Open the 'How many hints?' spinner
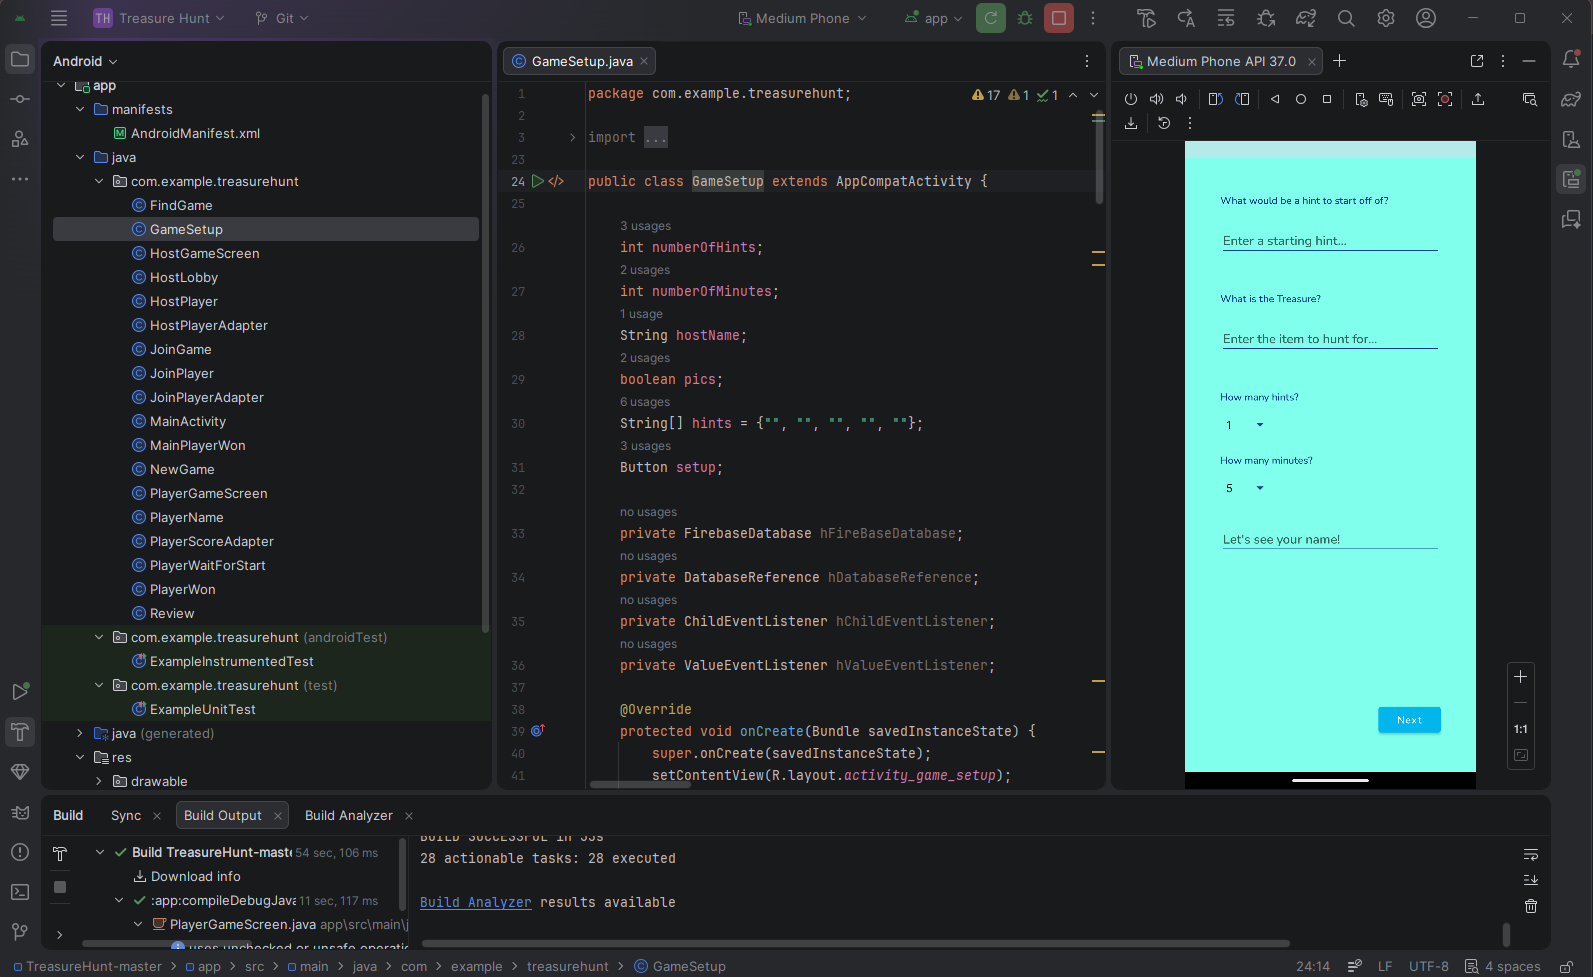 coord(1244,425)
